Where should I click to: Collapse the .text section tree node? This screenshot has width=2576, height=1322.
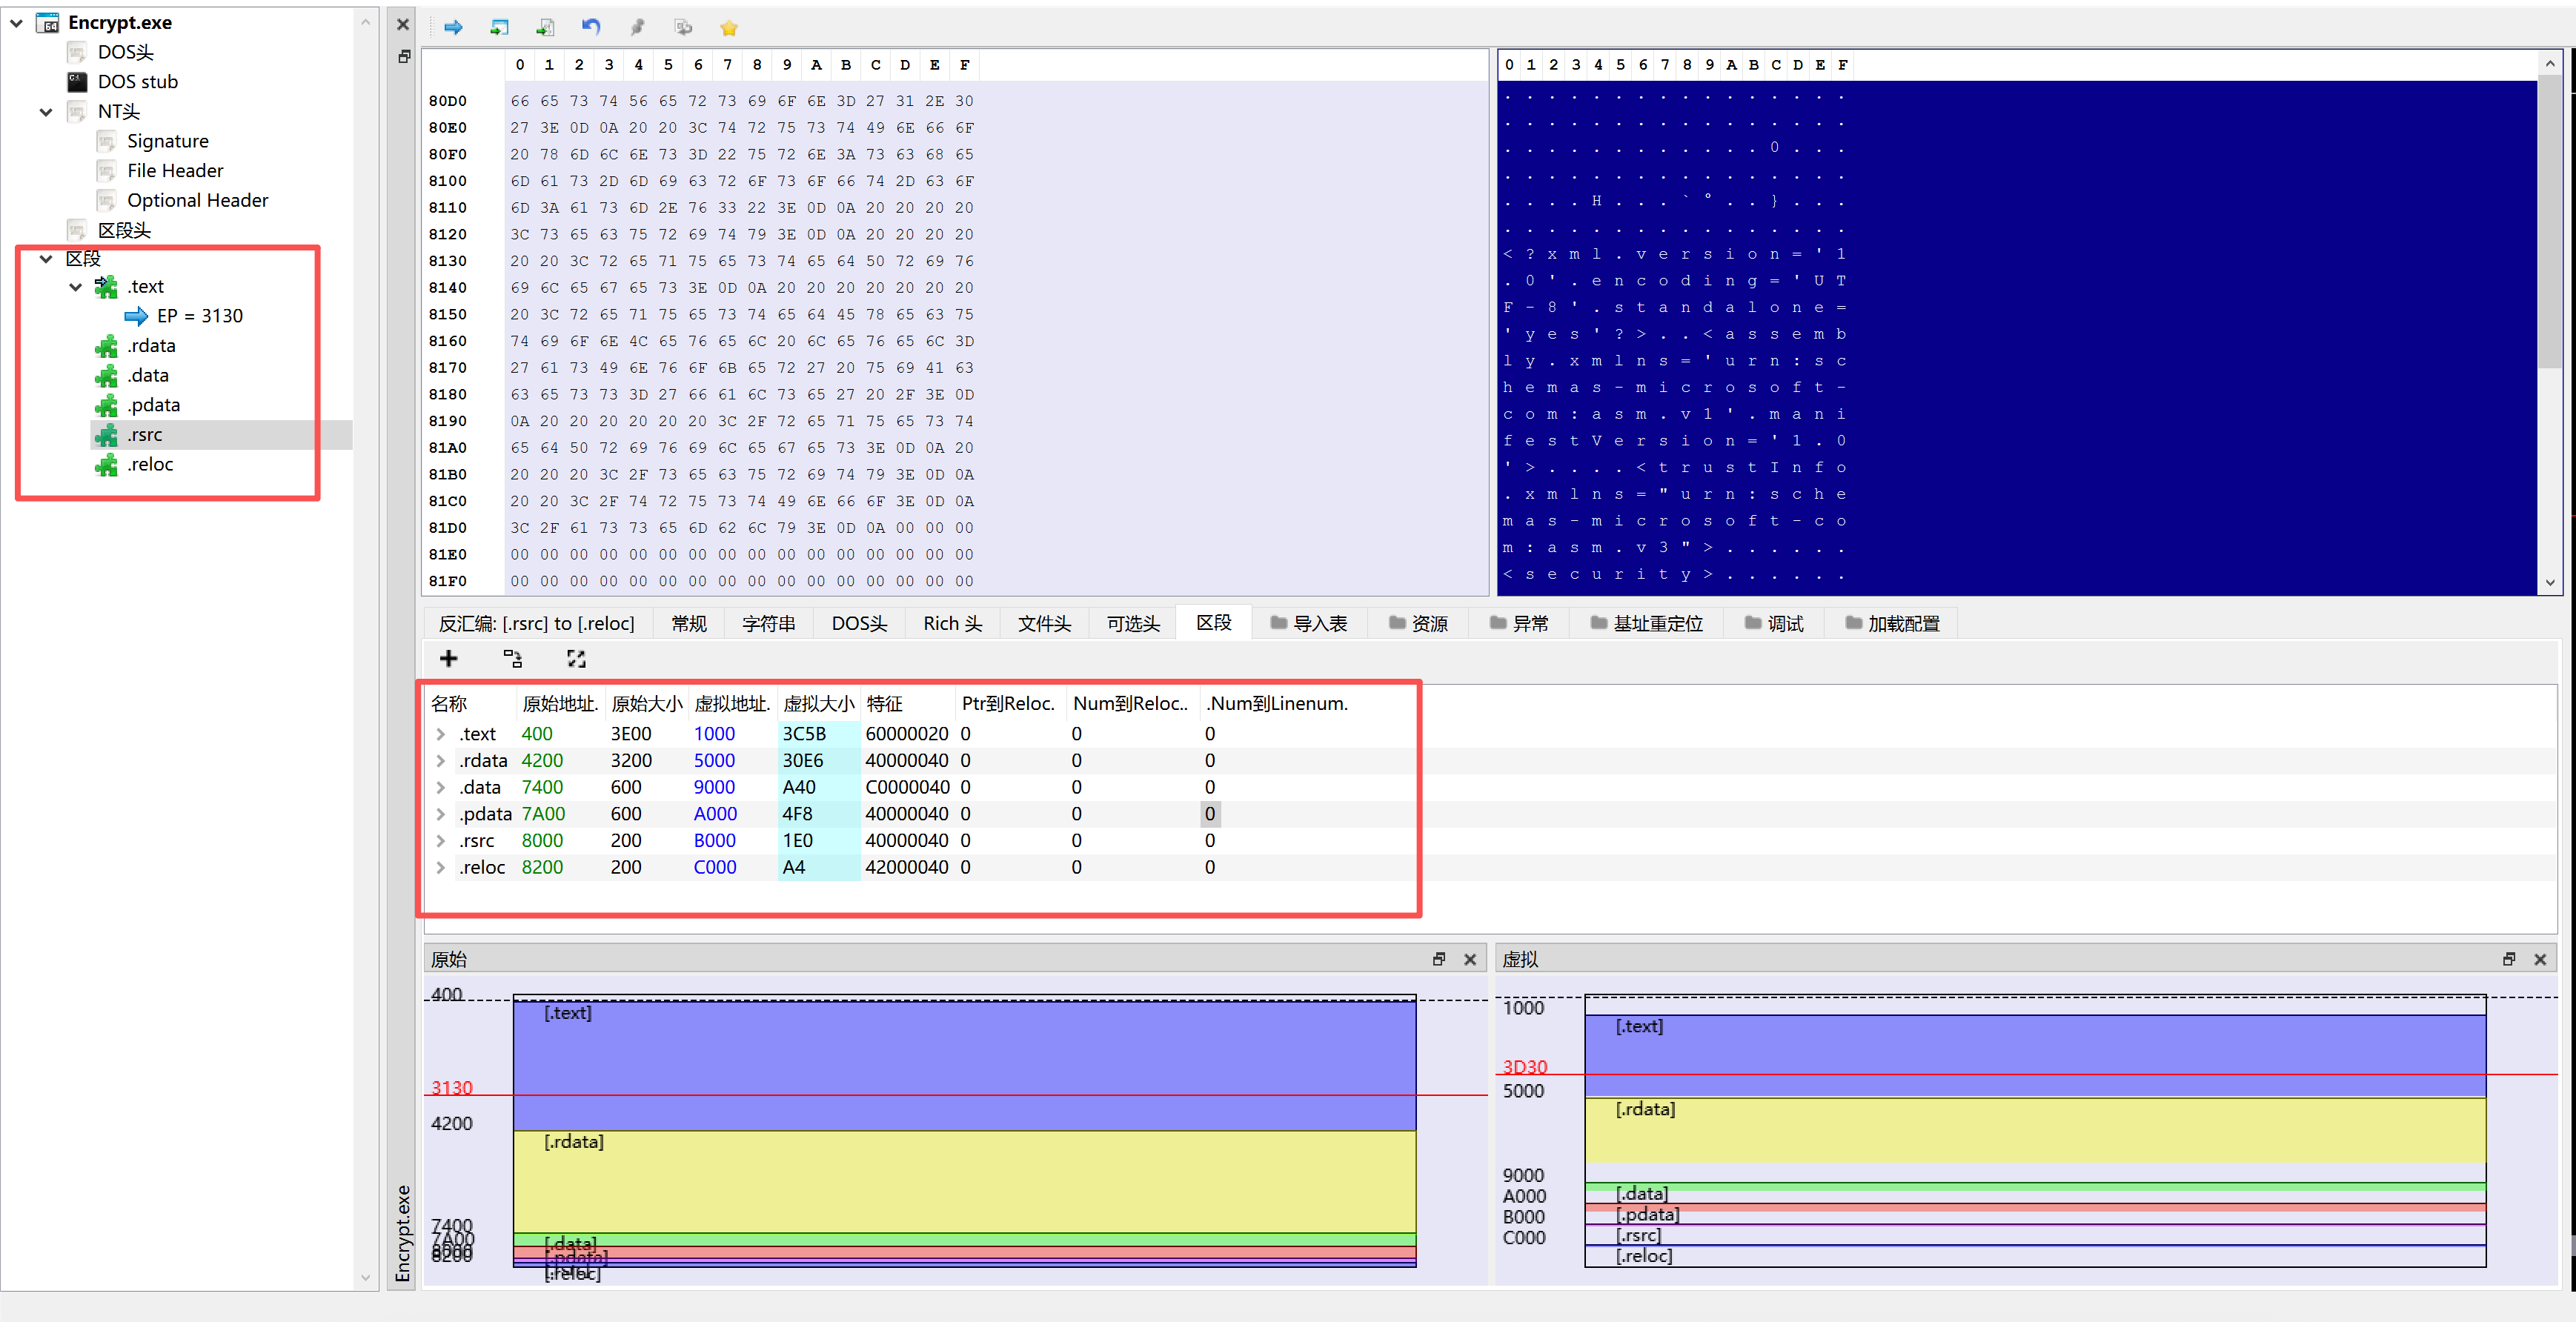click(76, 287)
